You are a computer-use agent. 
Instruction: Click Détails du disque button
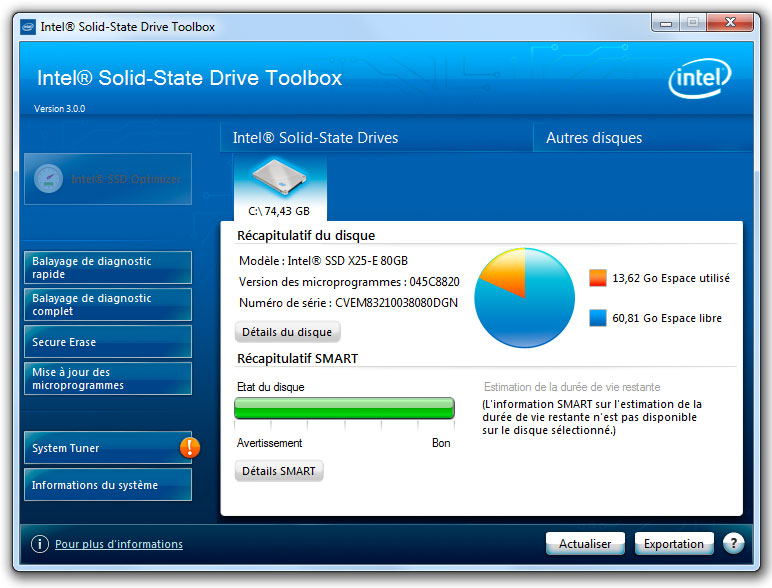(x=288, y=332)
